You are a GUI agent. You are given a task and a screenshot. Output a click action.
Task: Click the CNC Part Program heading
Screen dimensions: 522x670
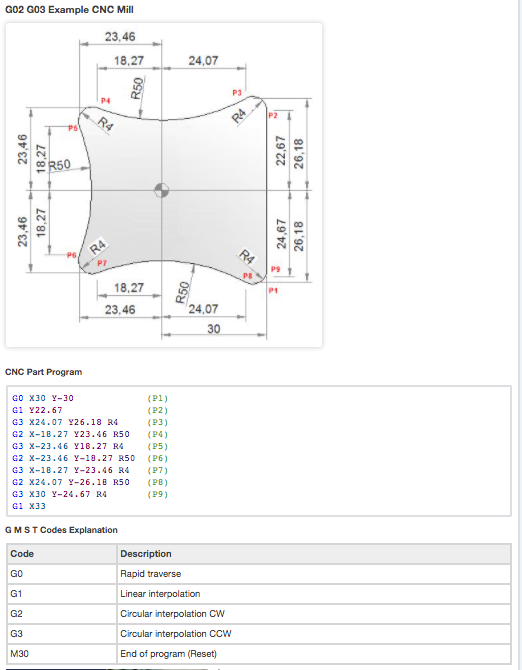(44, 372)
